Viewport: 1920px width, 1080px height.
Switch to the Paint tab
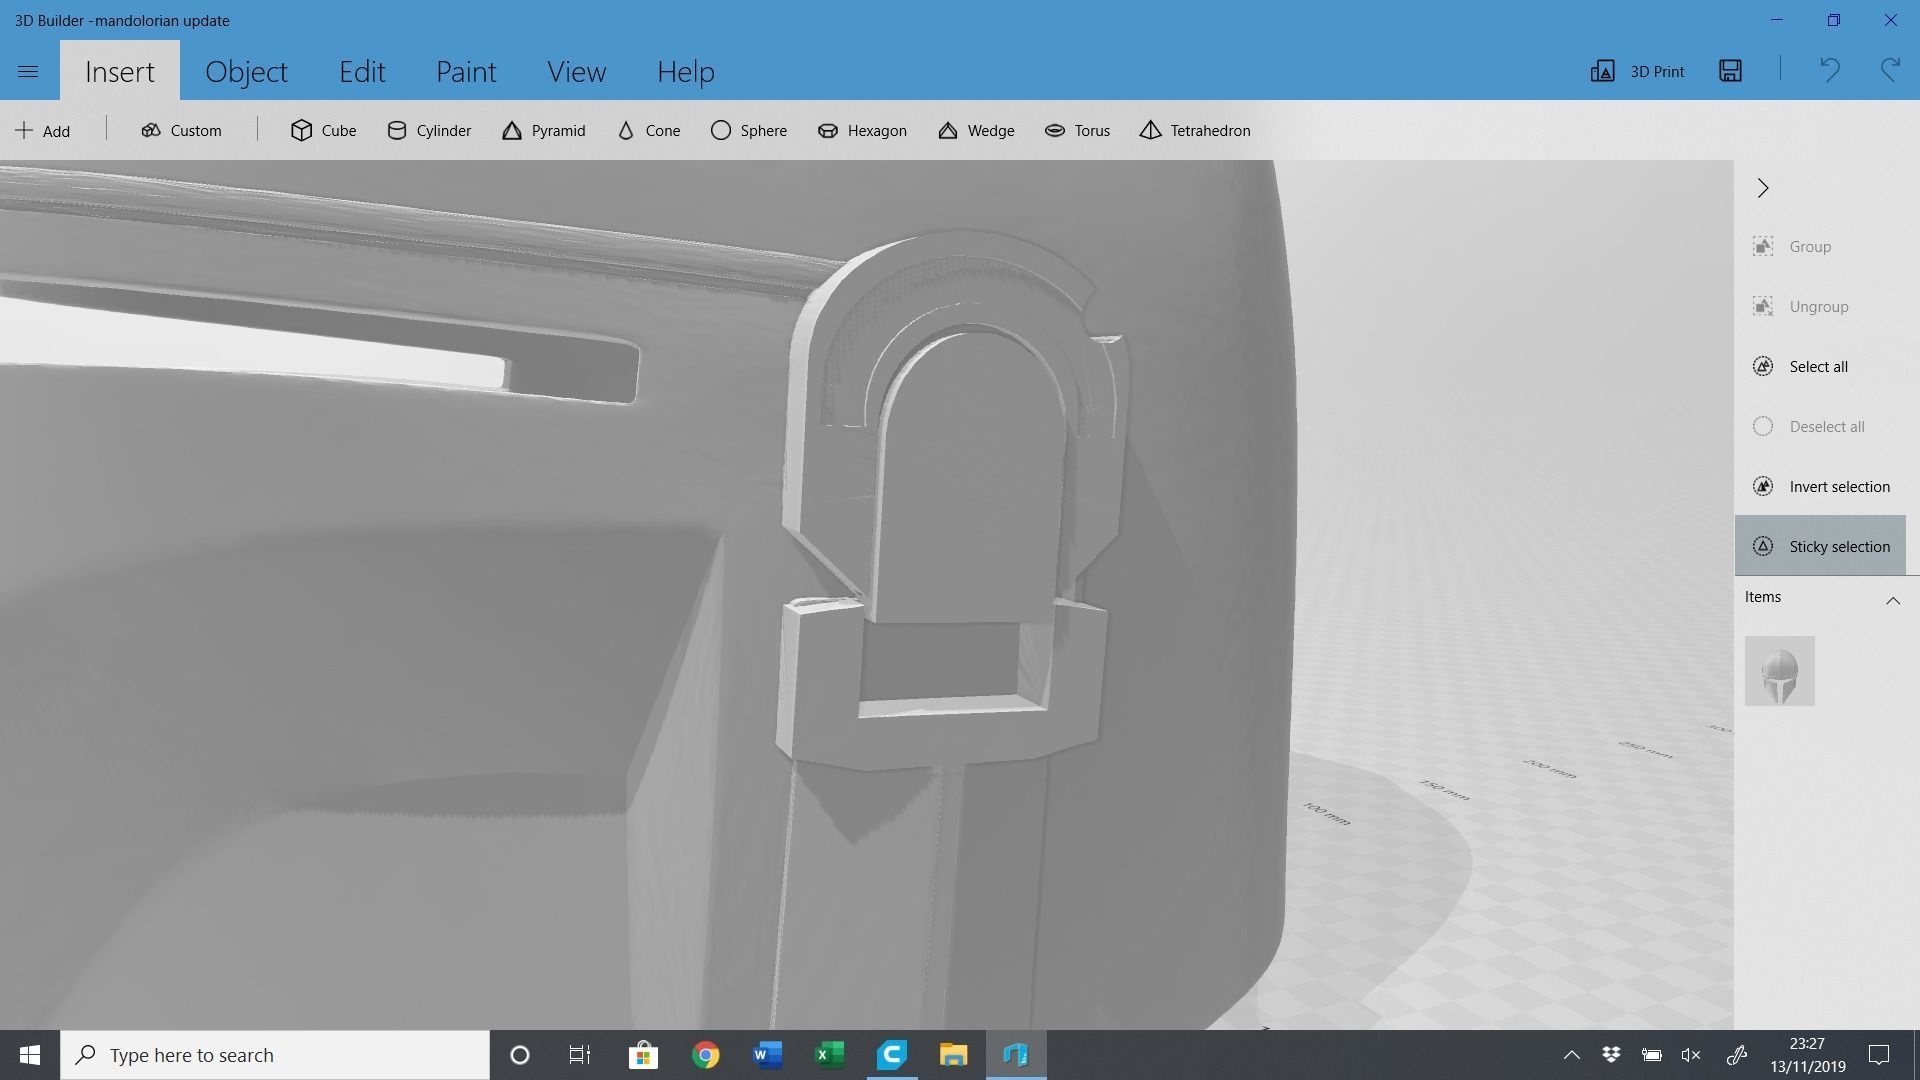pyautogui.click(x=466, y=71)
